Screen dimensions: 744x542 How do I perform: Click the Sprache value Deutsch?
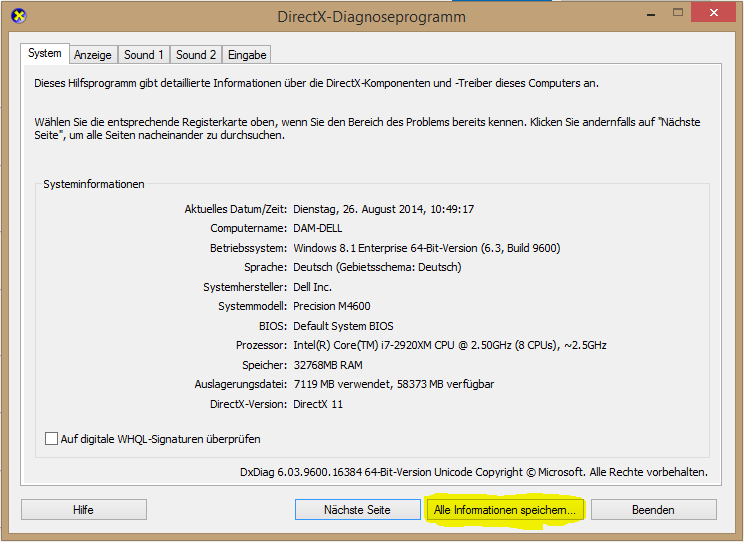377,267
